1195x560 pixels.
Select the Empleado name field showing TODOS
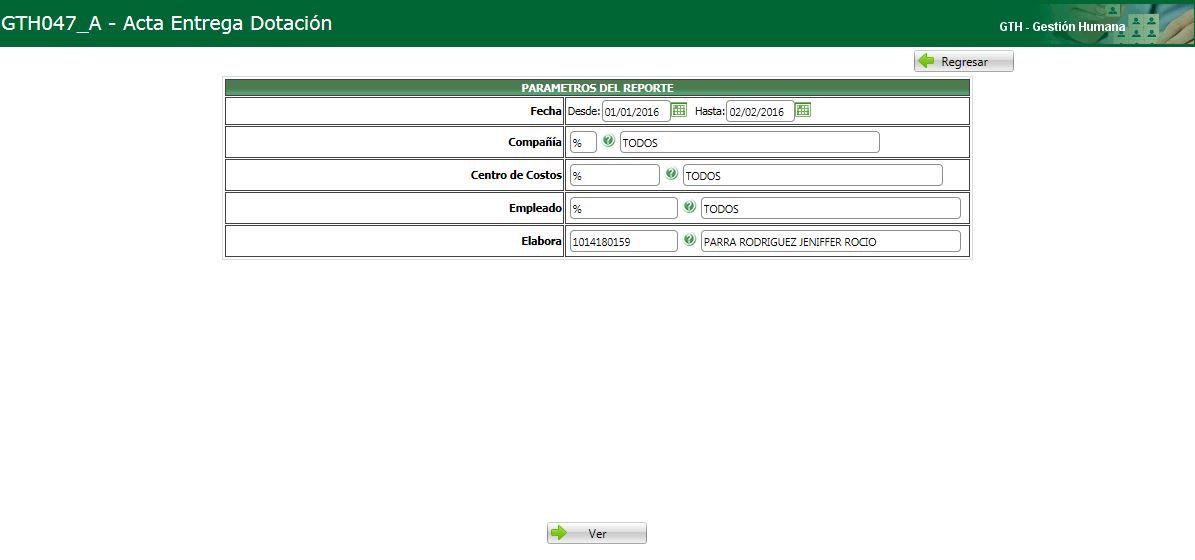pos(831,208)
